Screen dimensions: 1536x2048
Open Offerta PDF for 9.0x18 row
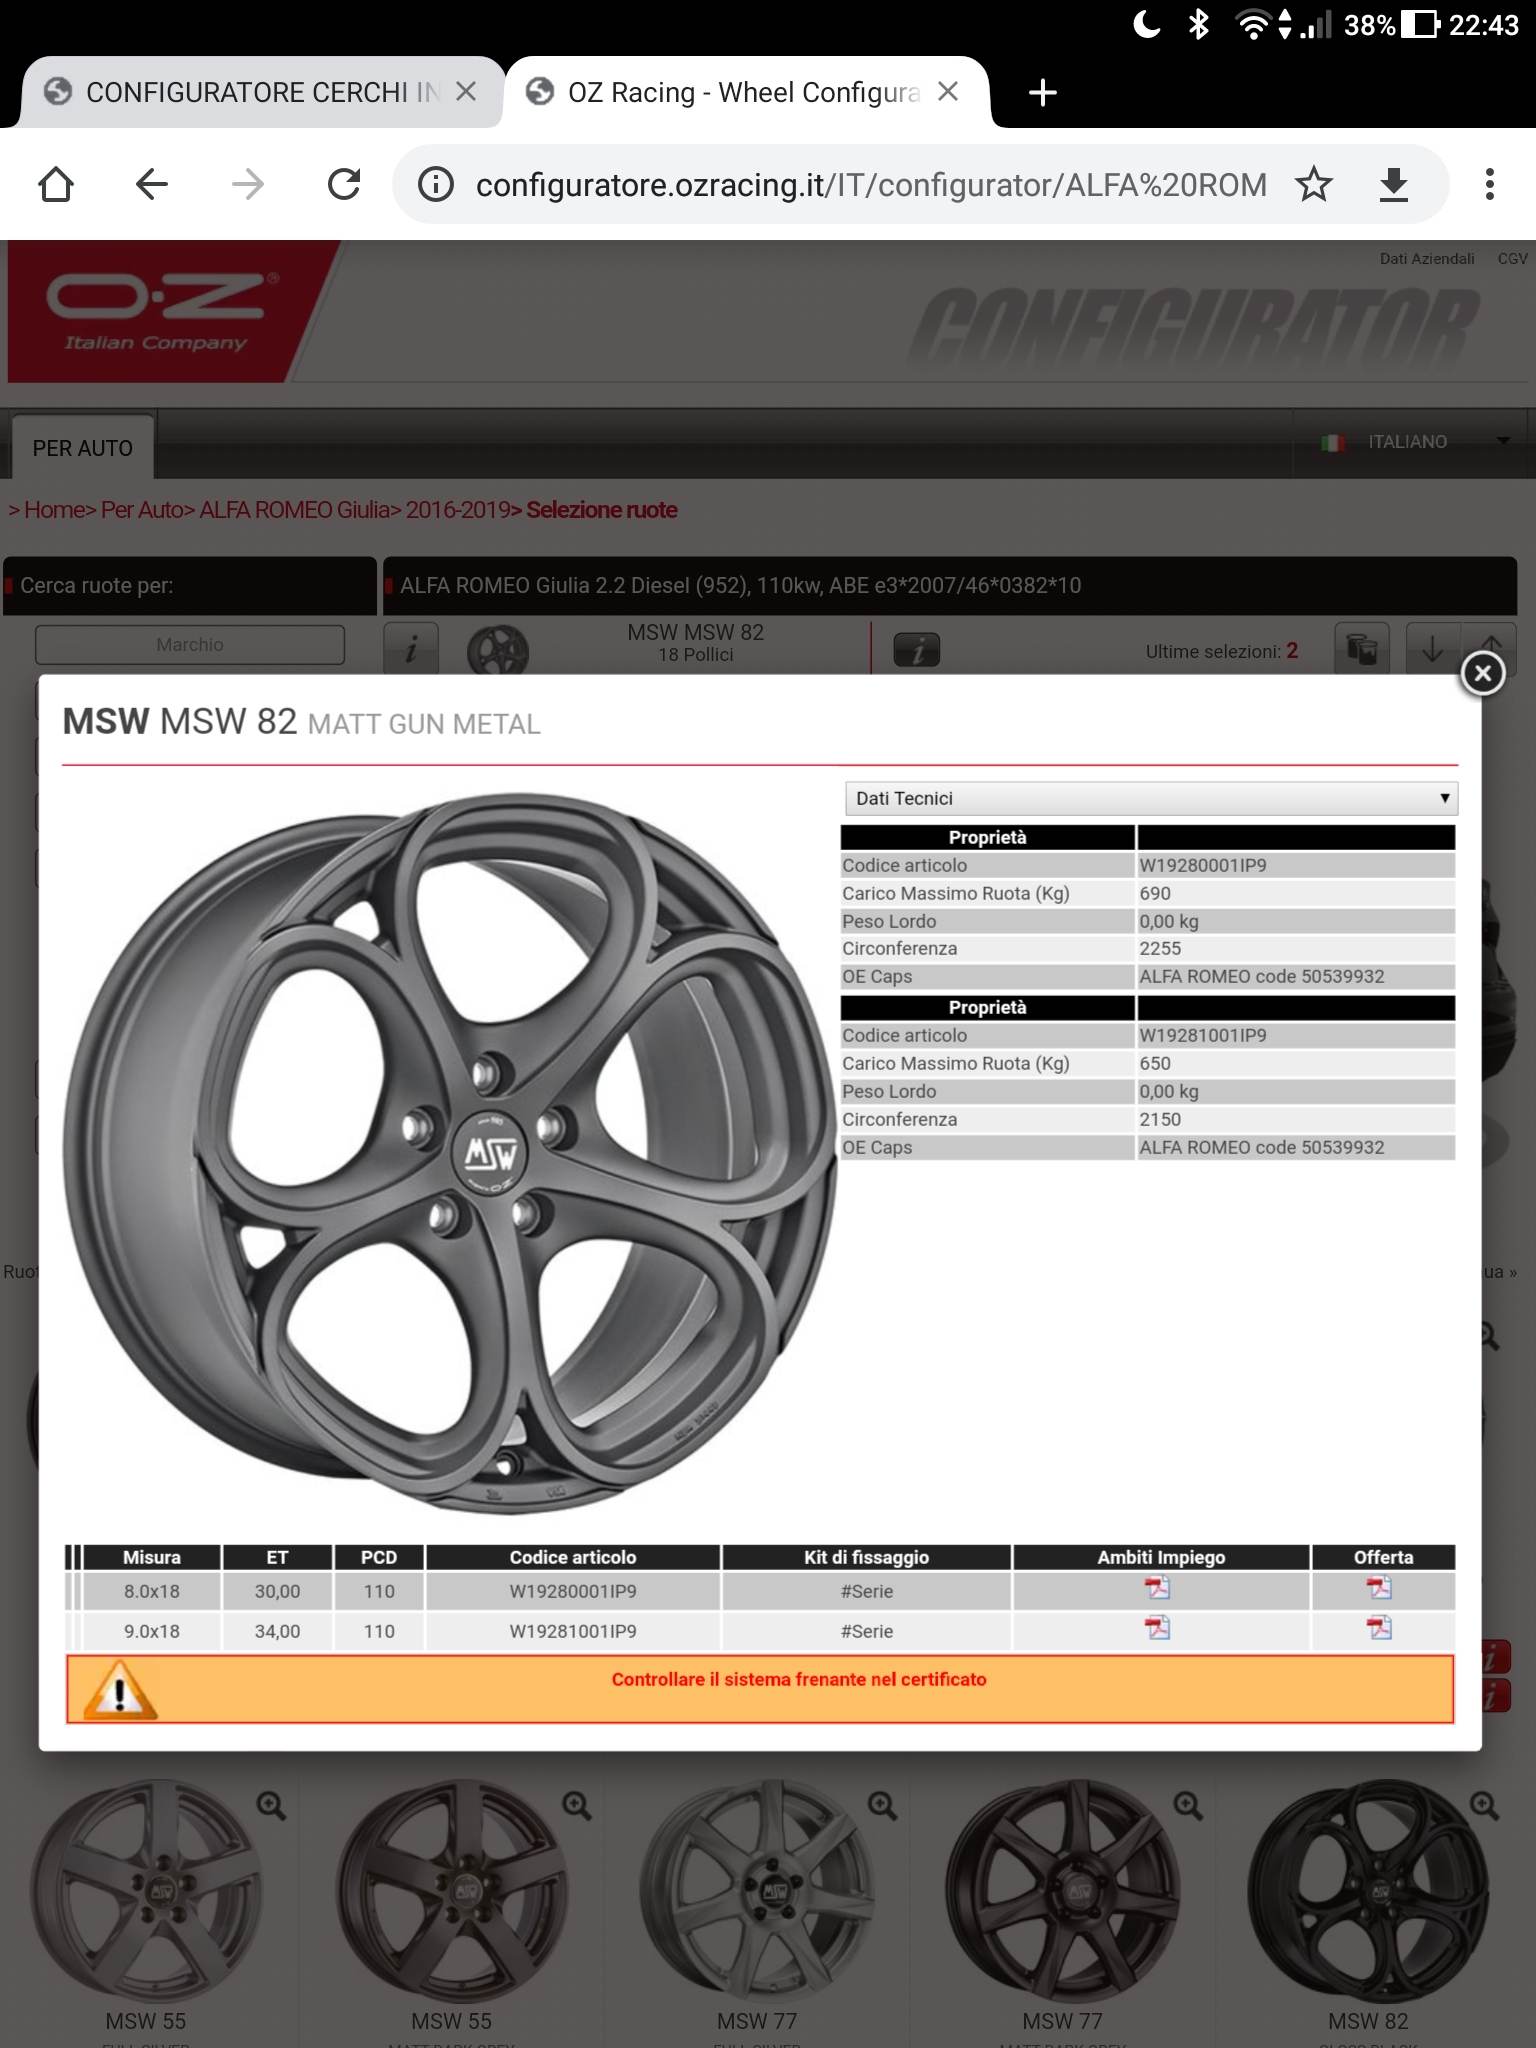1380,1629
